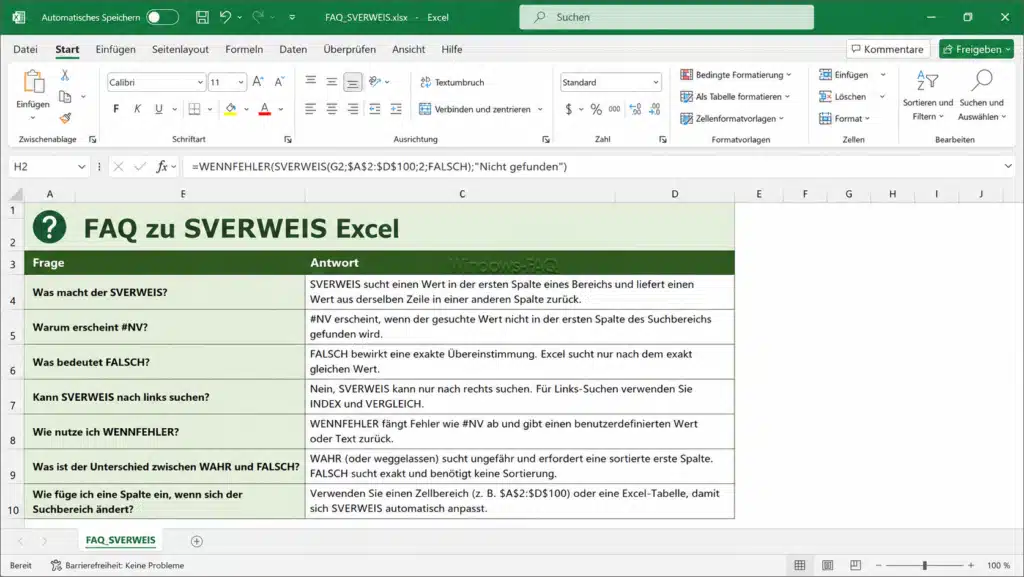Click in the Suchen search box
The image size is (1024, 577).
click(667, 18)
